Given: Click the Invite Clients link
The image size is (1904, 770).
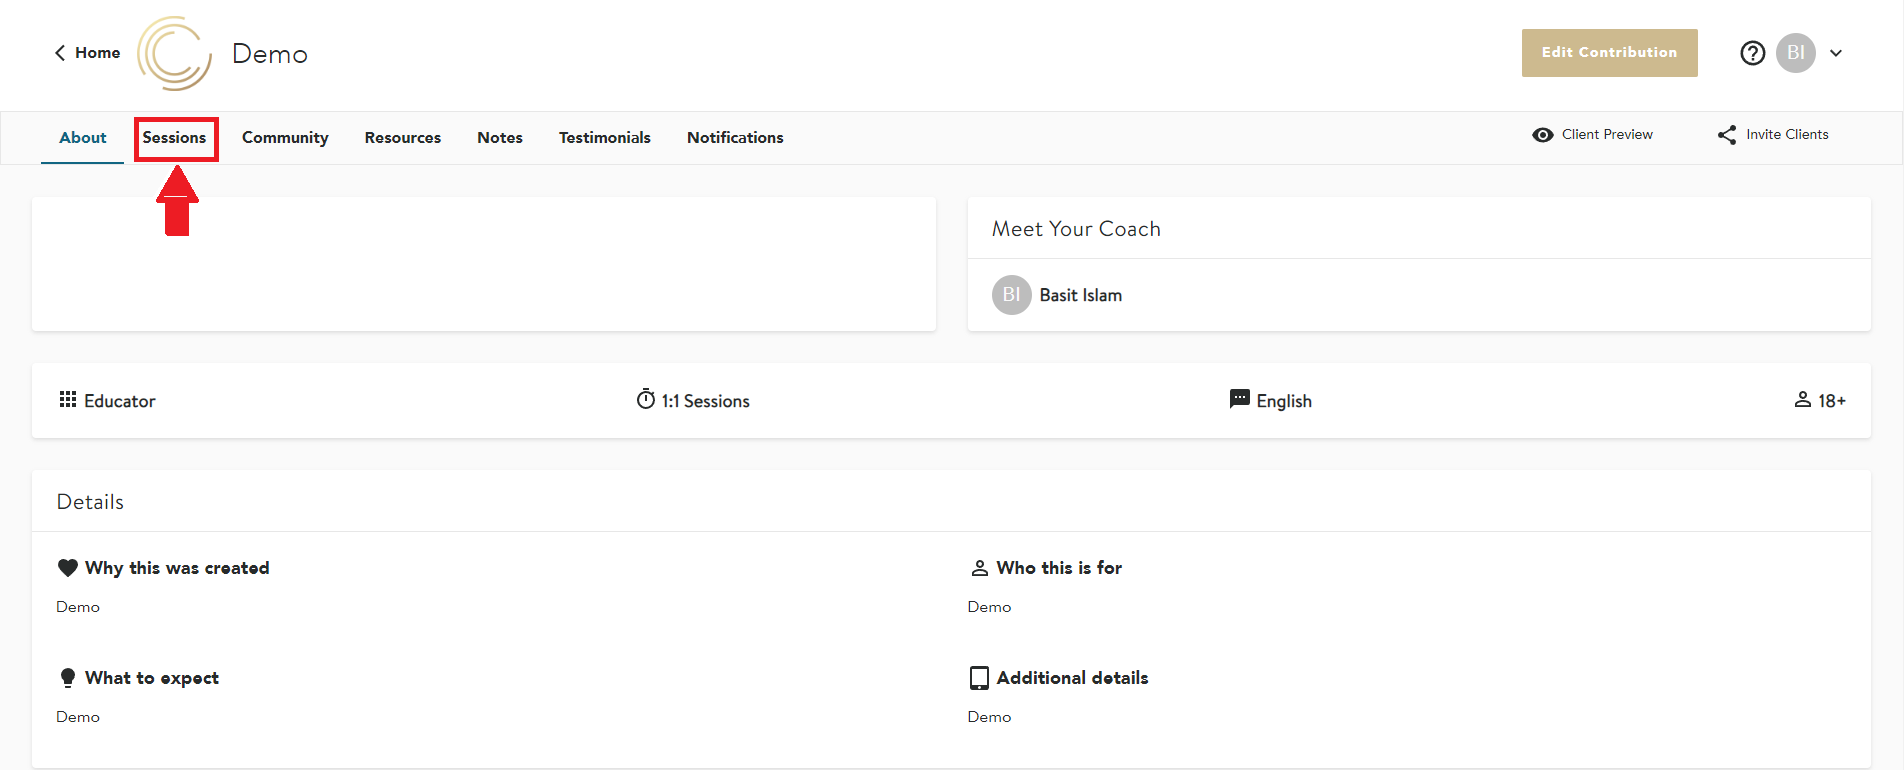Looking at the screenshot, I should click(1786, 135).
